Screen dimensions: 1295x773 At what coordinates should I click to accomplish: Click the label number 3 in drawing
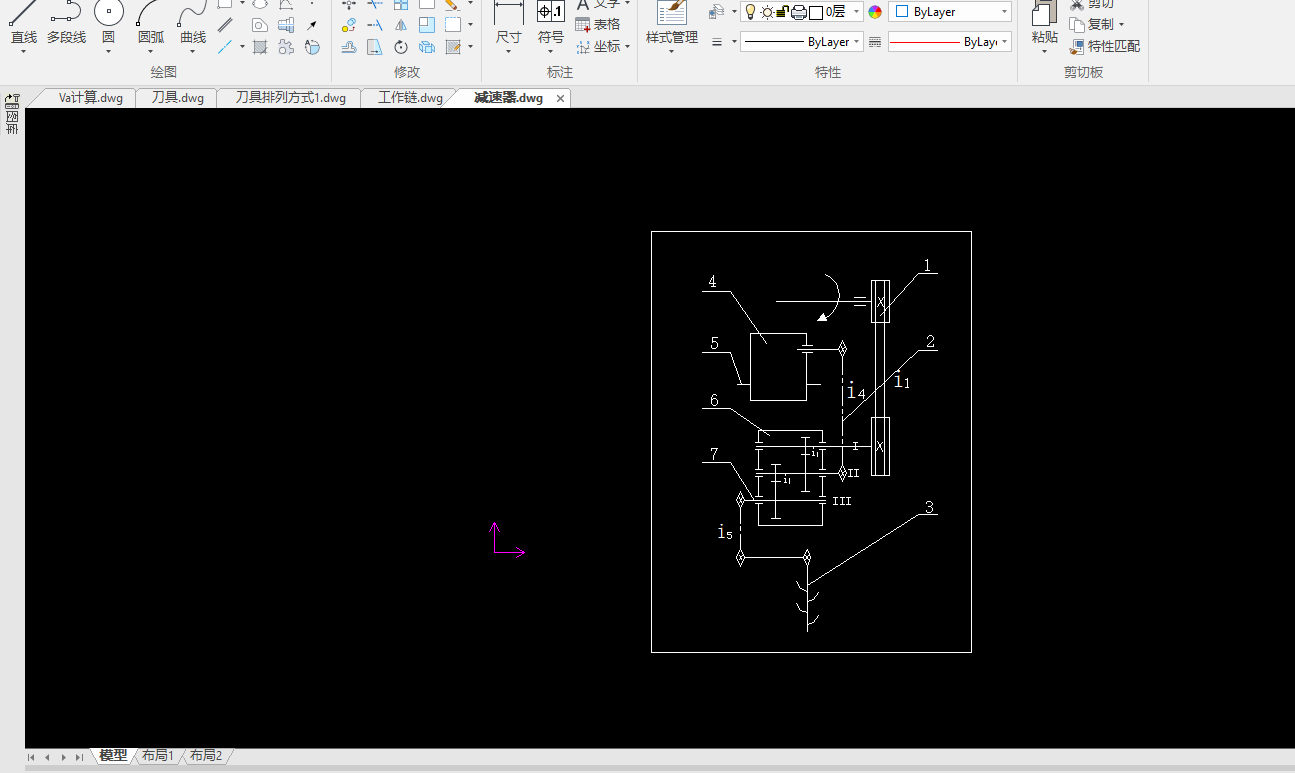pyautogui.click(x=929, y=507)
